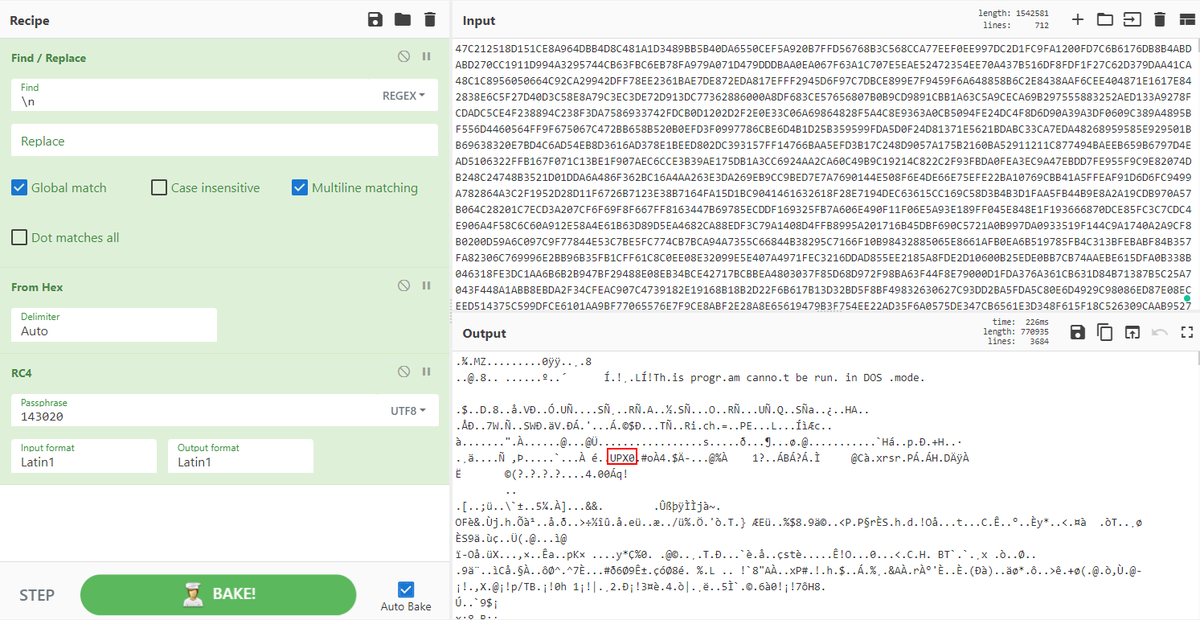This screenshot has width=1200, height=620.
Task: Save the current recipe
Action: (x=375, y=20)
